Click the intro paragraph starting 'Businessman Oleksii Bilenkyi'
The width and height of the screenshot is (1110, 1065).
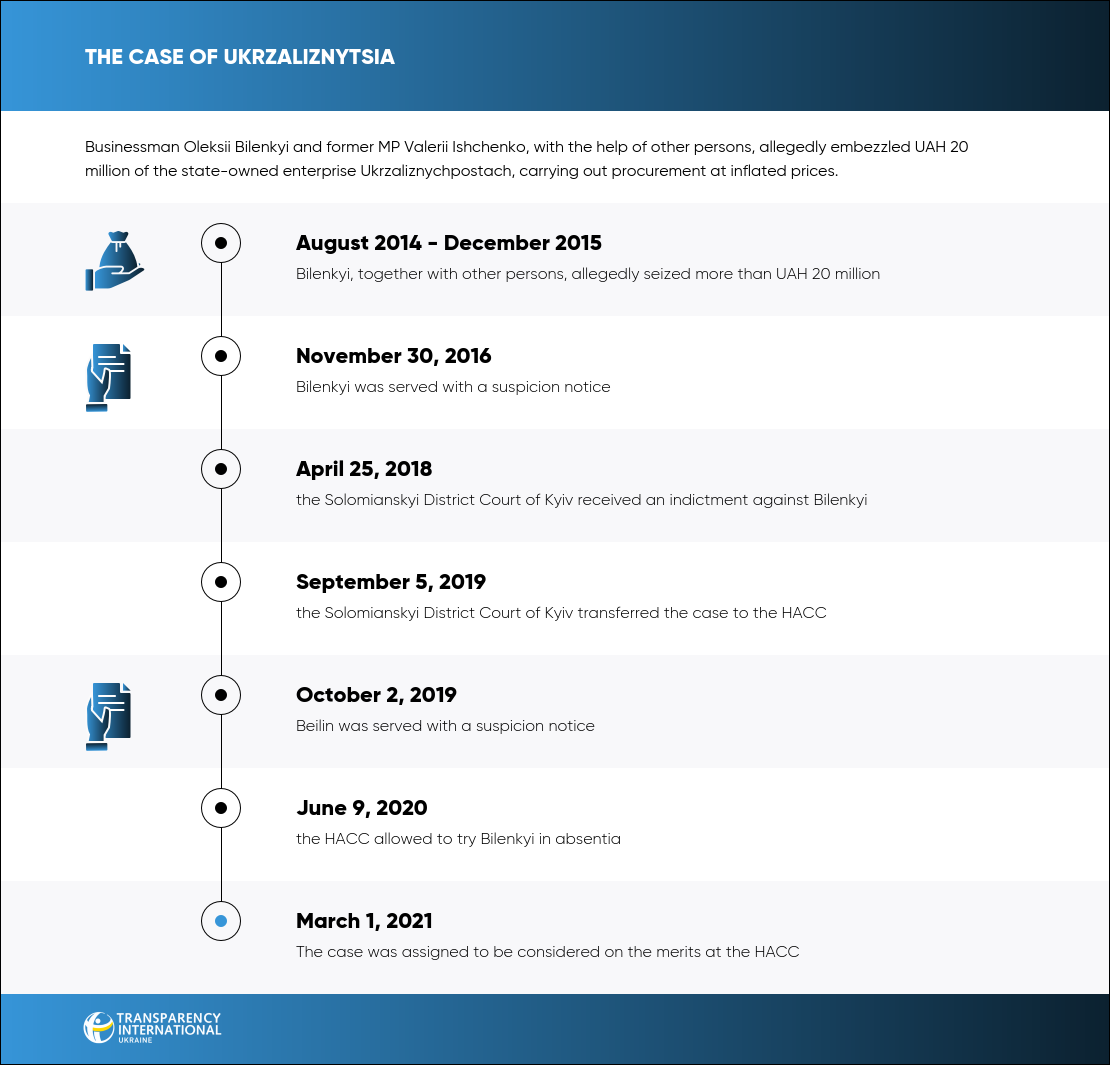click(x=527, y=159)
